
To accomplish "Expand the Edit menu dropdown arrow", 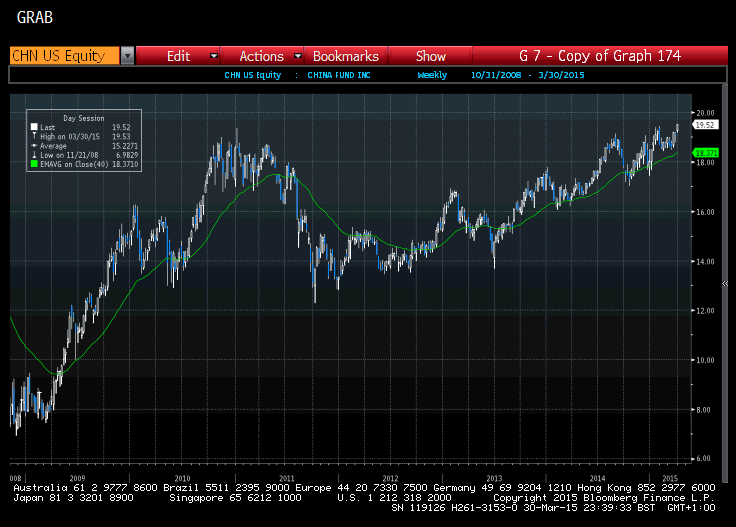I will [213, 57].
